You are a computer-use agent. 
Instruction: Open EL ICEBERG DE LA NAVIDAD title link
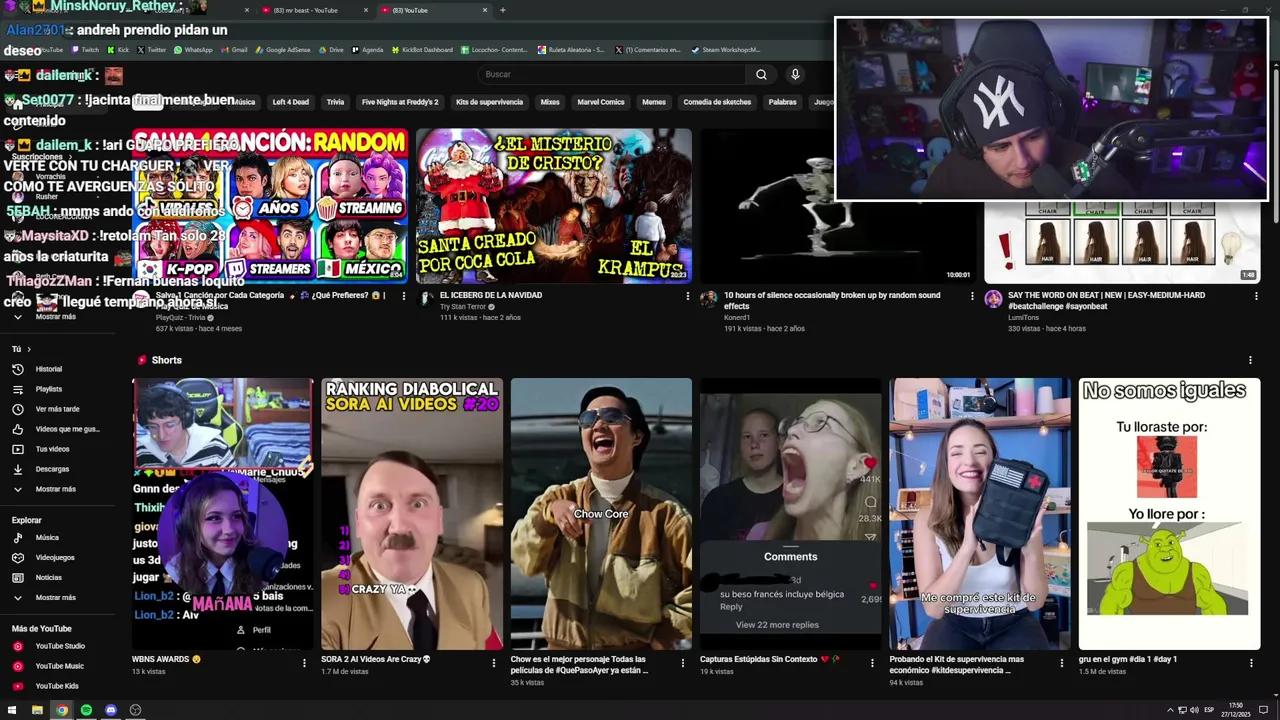pyautogui.click(x=491, y=295)
